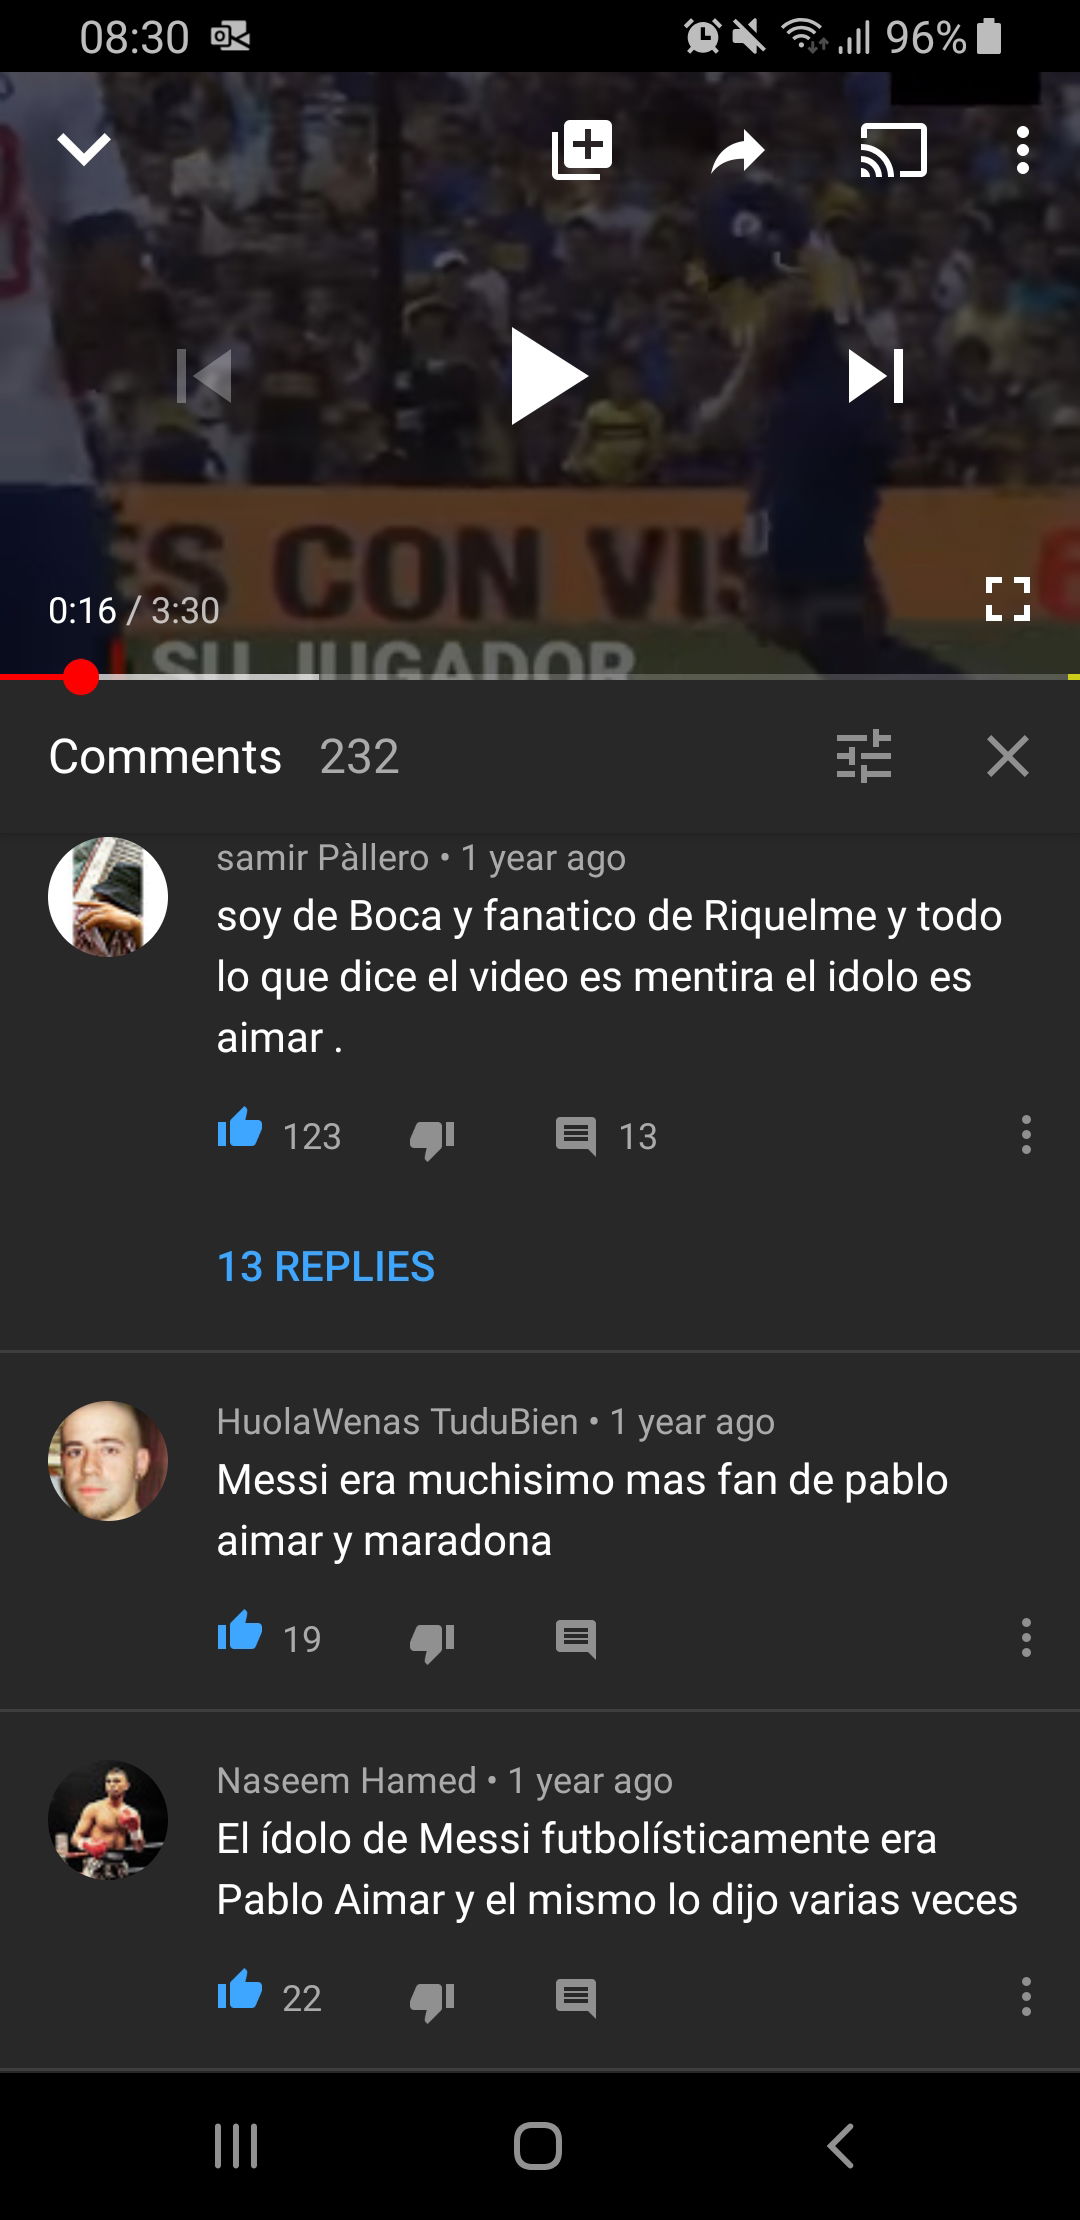Enter fullscreen mode
The width and height of the screenshot is (1080, 2220).
tap(1007, 599)
